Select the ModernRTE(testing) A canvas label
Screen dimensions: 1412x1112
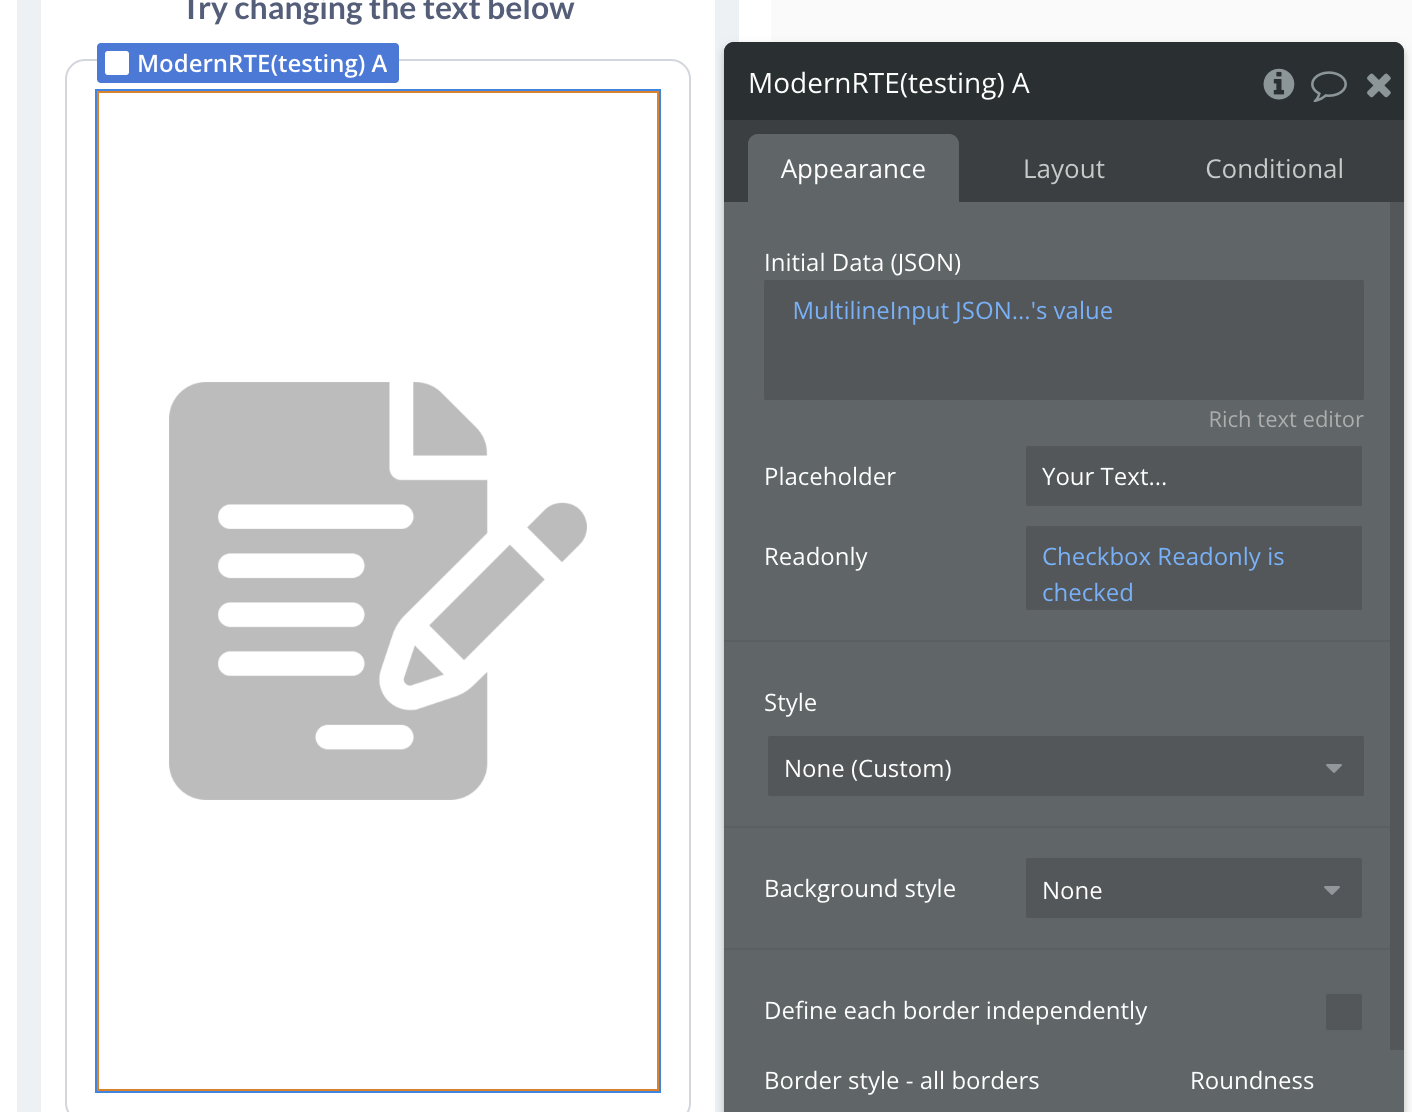click(x=261, y=63)
